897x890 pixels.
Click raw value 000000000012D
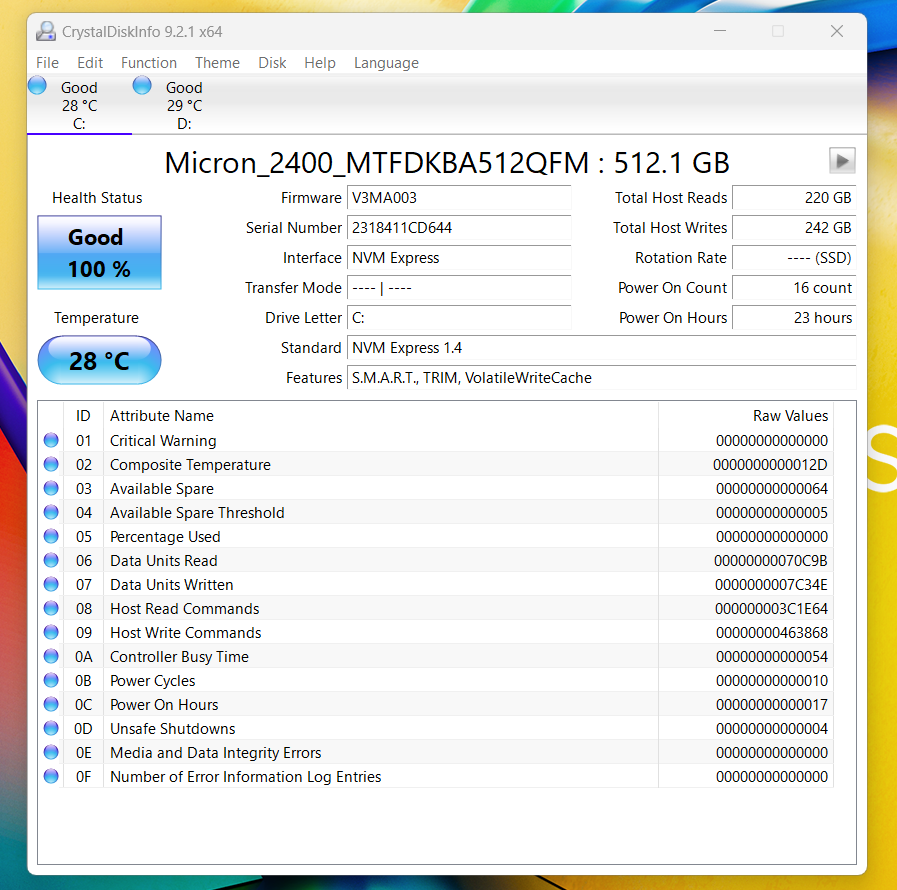(770, 464)
